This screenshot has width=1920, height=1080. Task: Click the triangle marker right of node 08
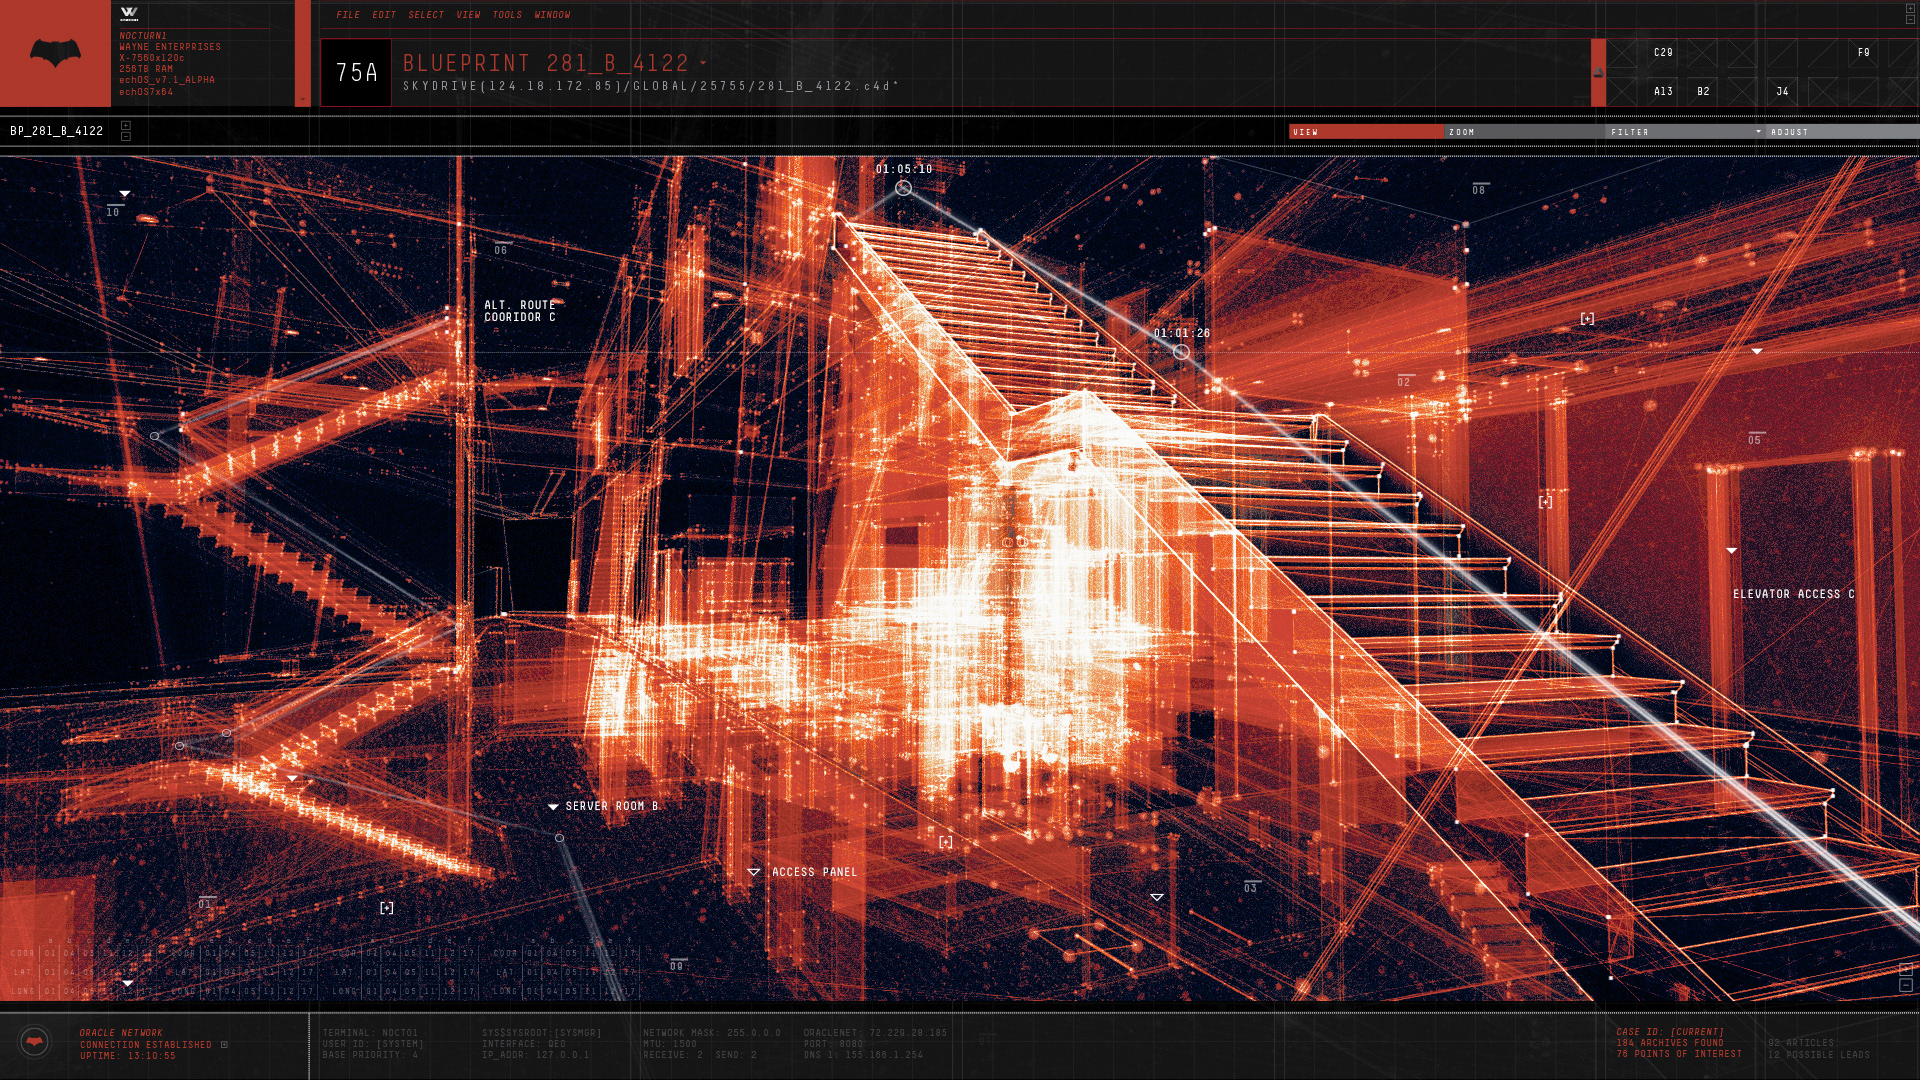tap(1757, 352)
